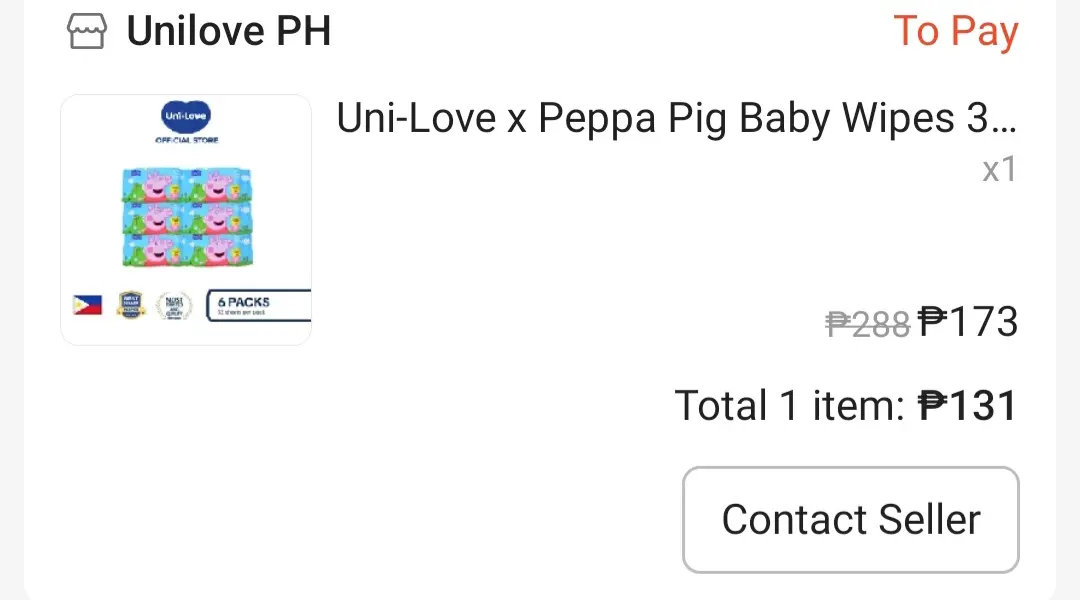Tap the store icon beside Unilove PH

87,31
